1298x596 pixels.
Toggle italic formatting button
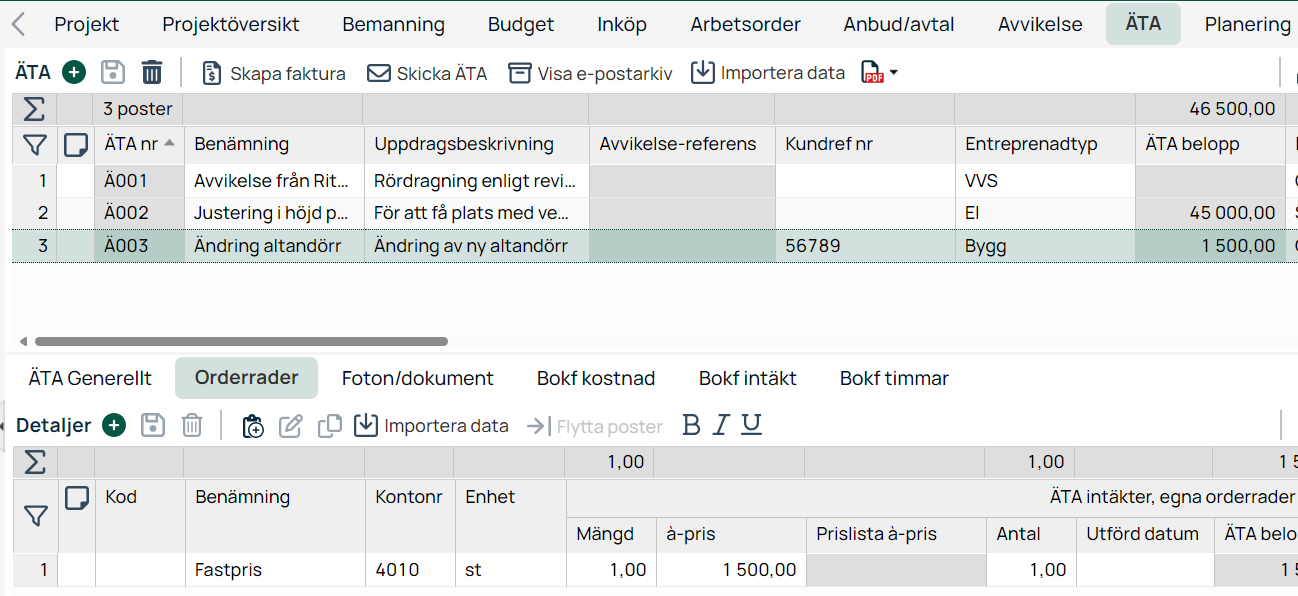coord(721,425)
